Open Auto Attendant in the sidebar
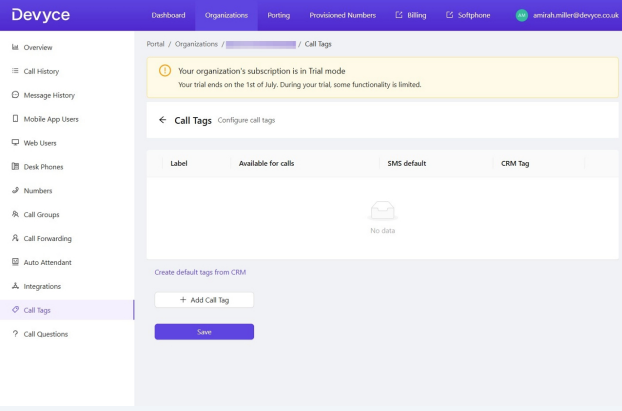 click(x=67, y=262)
